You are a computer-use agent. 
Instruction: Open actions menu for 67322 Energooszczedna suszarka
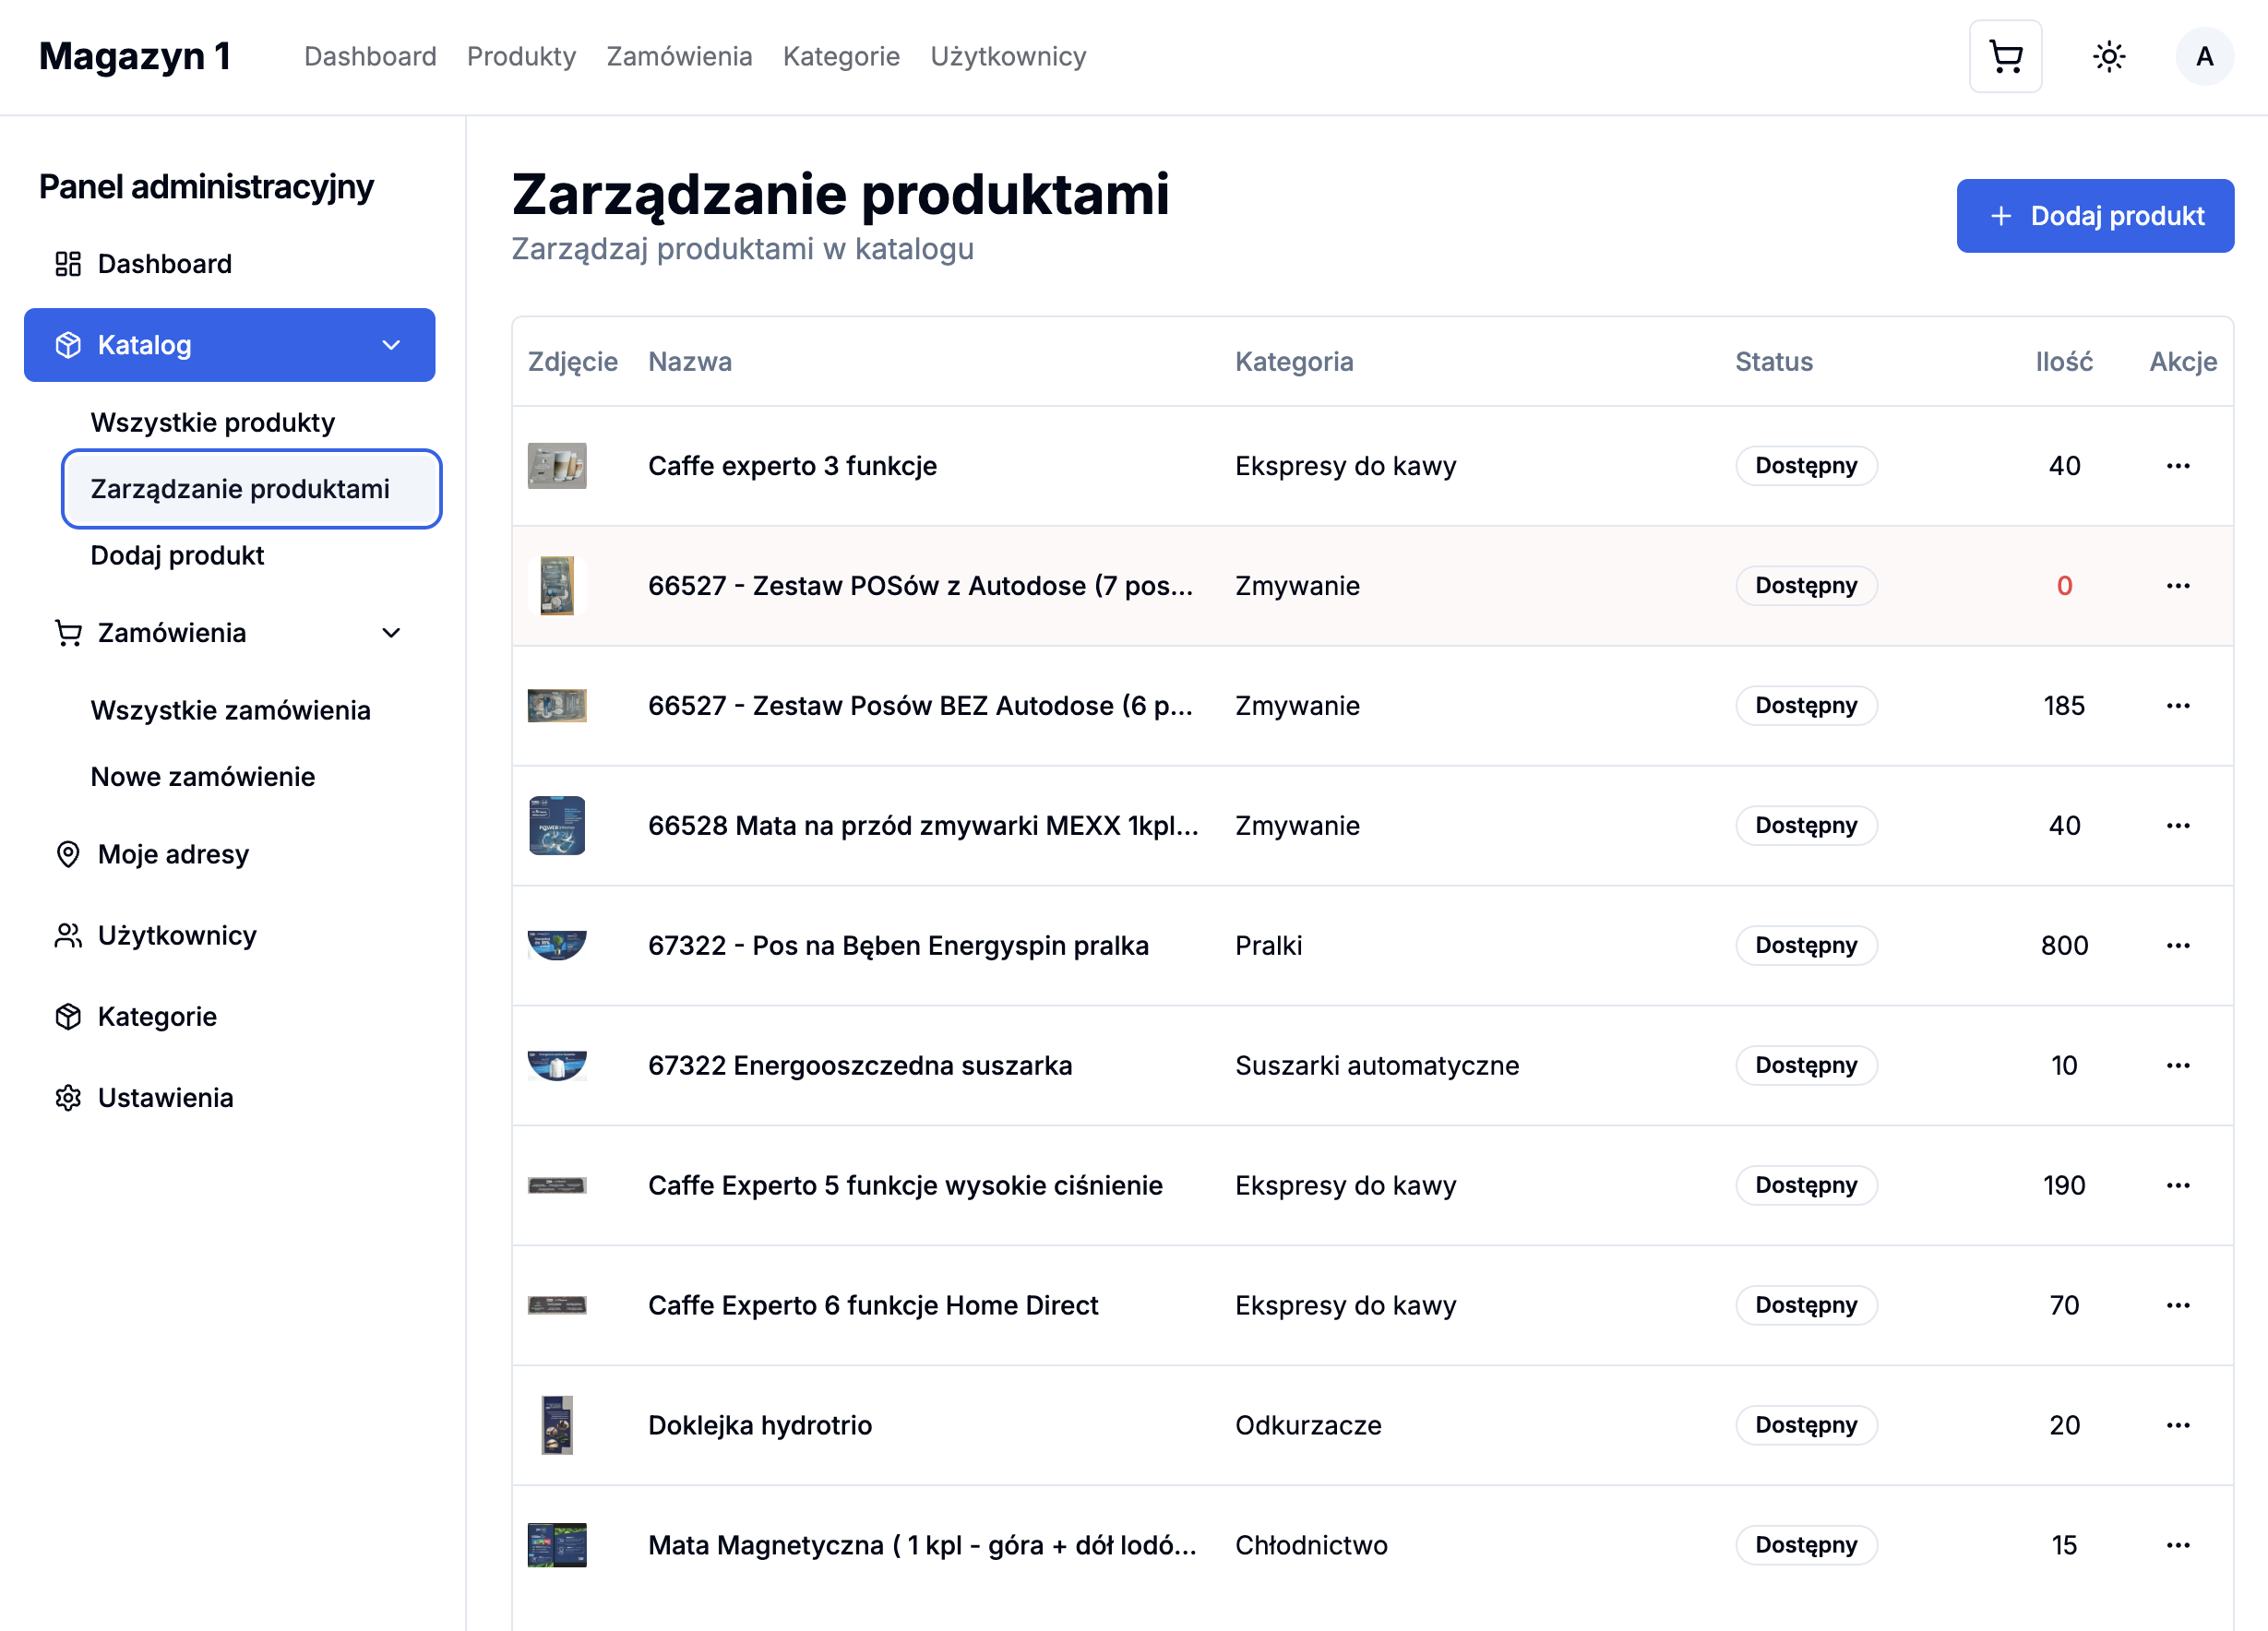pos(2177,1065)
